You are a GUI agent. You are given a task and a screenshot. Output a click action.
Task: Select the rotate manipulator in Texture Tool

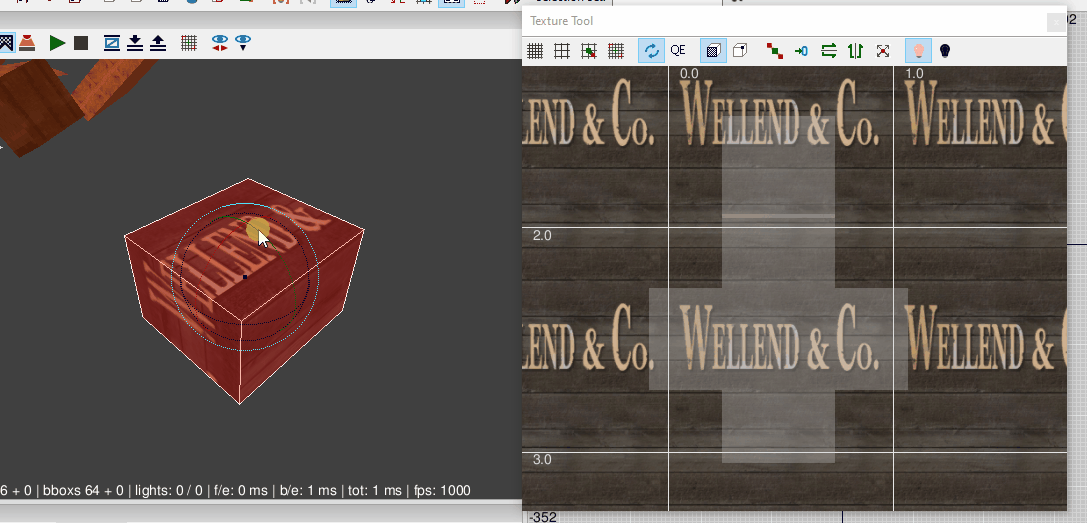pyautogui.click(x=651, y=50)
